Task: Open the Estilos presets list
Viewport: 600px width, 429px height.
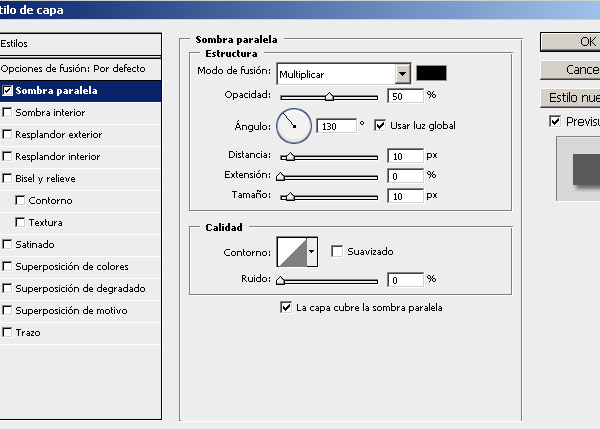Action: [80, 44]
